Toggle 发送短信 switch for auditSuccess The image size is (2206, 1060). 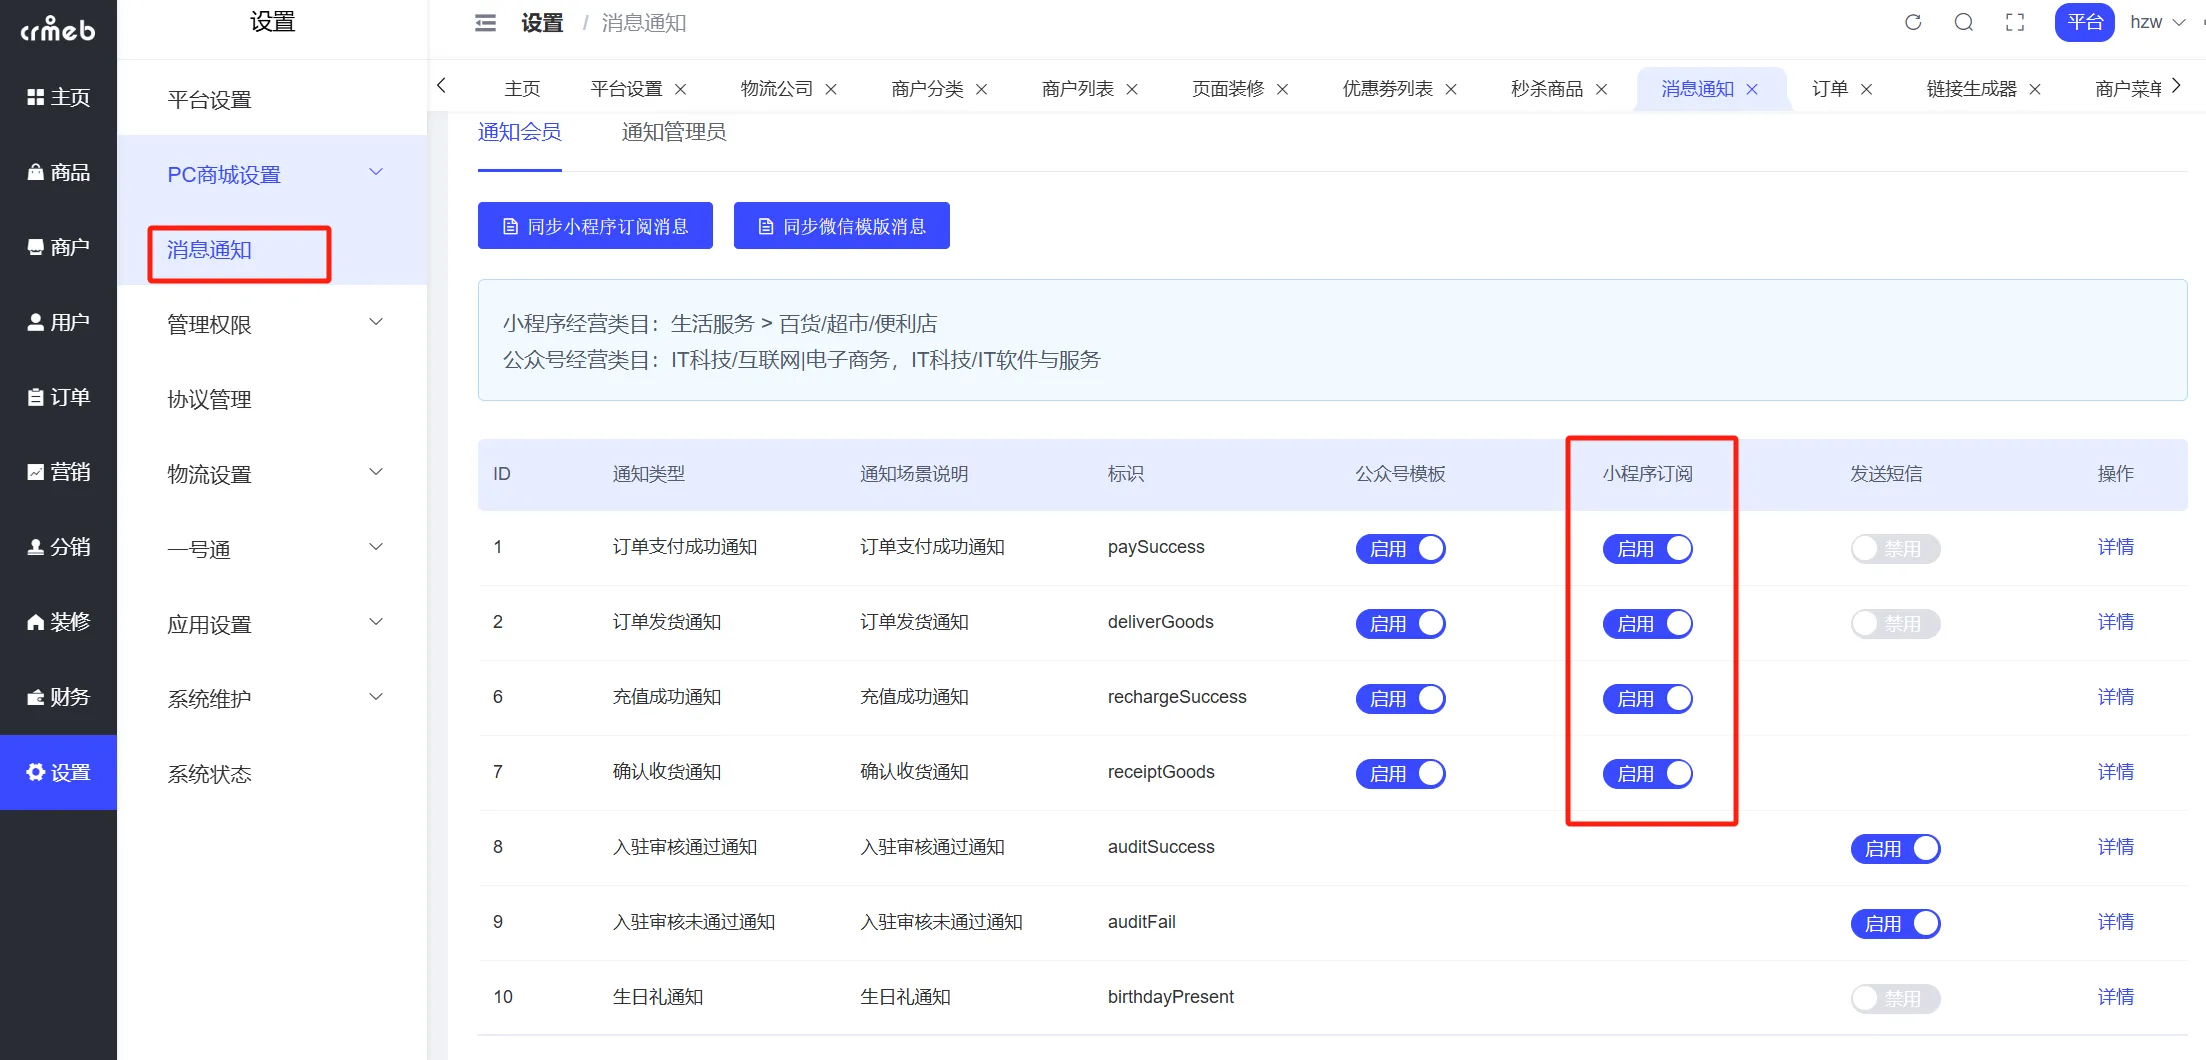(x=1895, y=848)
